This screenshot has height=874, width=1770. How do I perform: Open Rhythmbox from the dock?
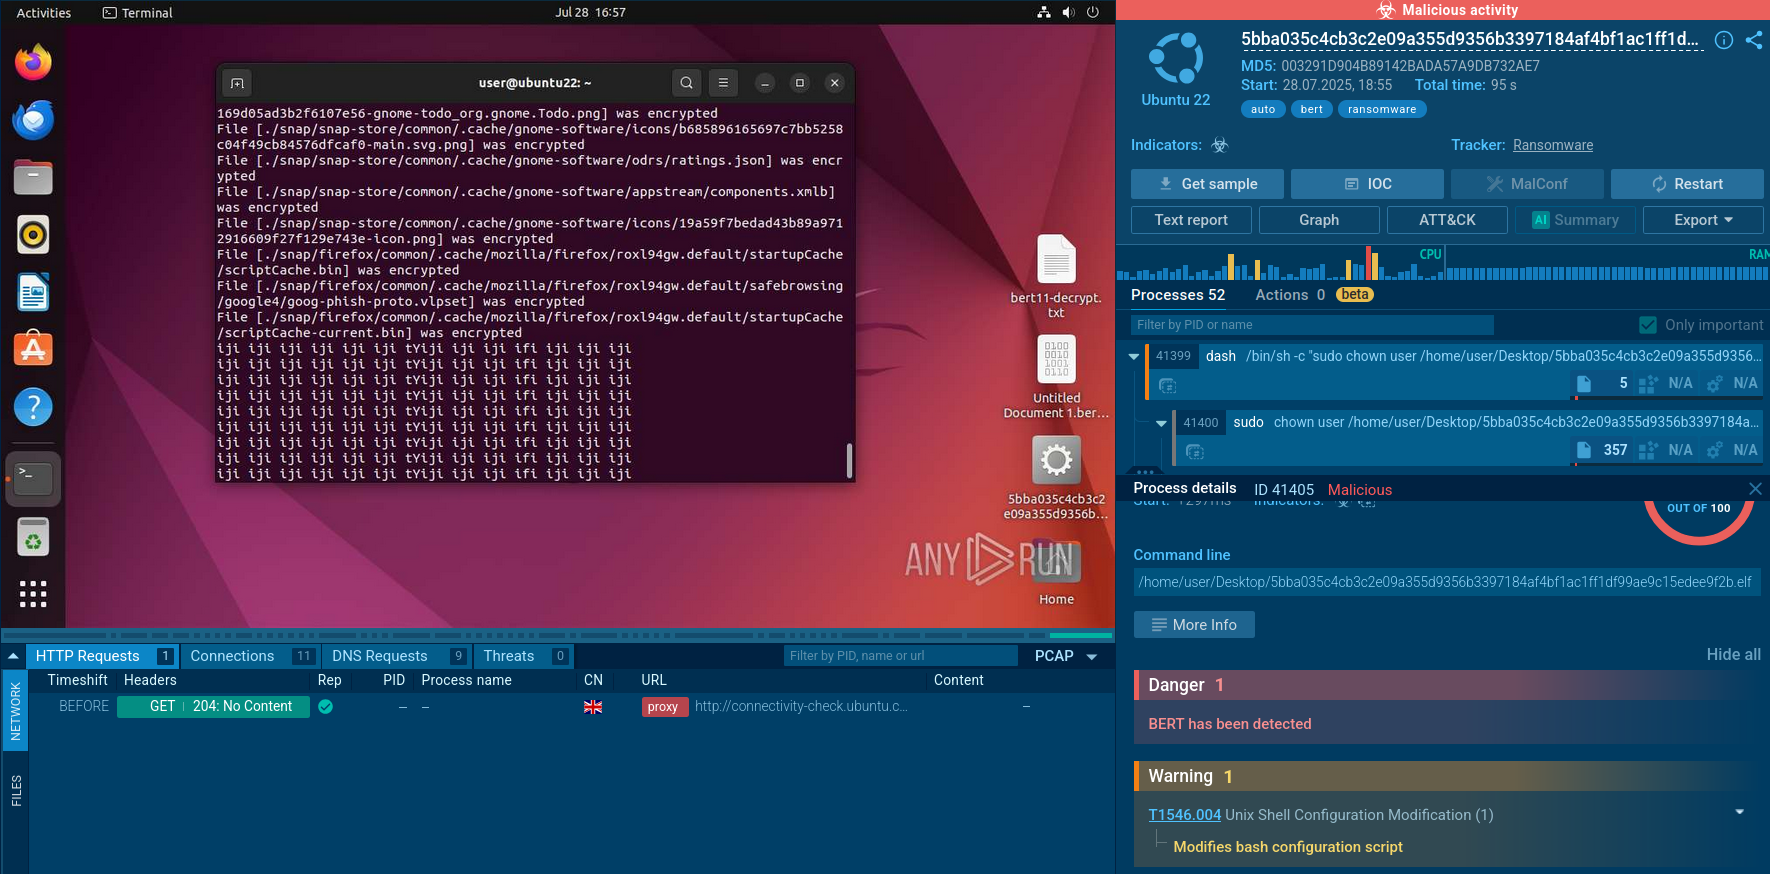tap(33, 235)
